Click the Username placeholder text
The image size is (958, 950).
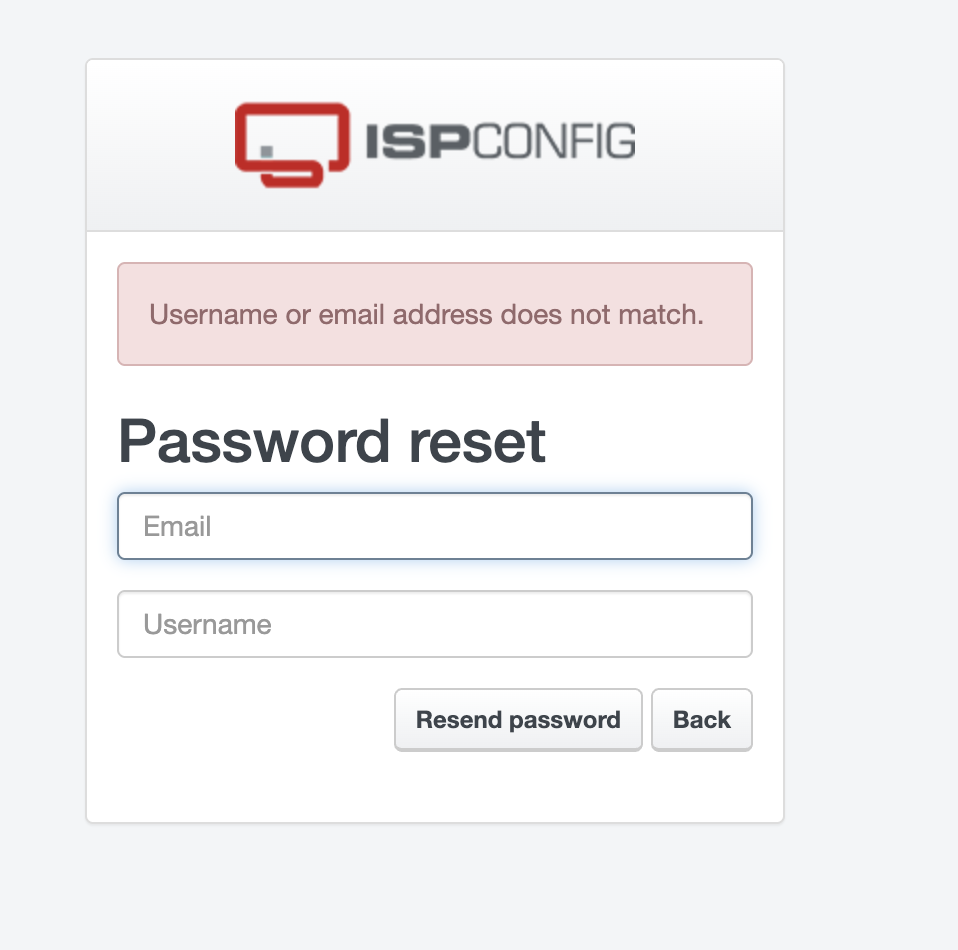(208, 623)
